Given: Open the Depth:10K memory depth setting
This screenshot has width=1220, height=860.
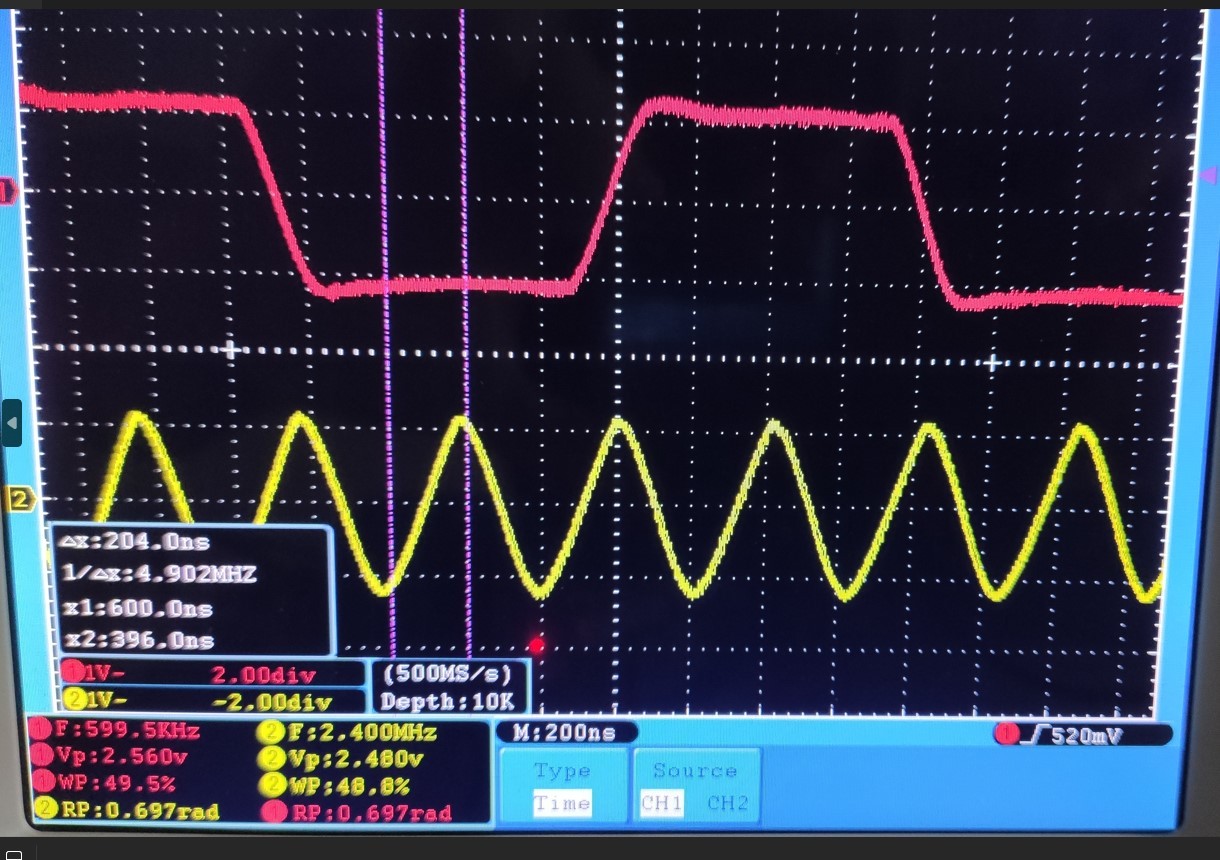Looking at the screenshot, I should (448, 701).
